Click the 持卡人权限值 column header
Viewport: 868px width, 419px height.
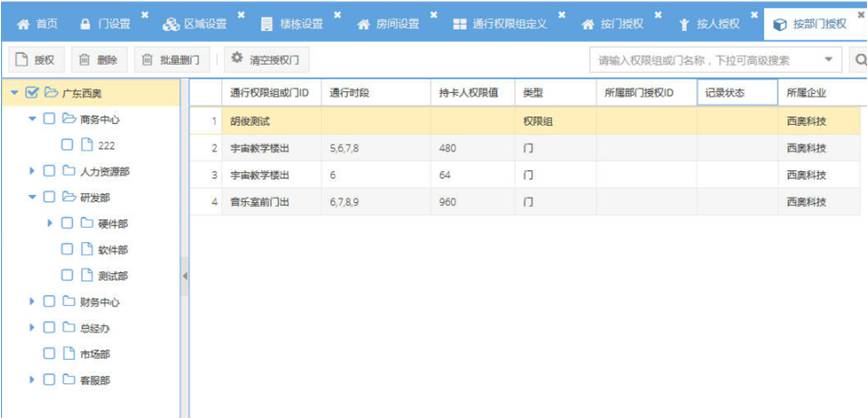pos(473,93)
